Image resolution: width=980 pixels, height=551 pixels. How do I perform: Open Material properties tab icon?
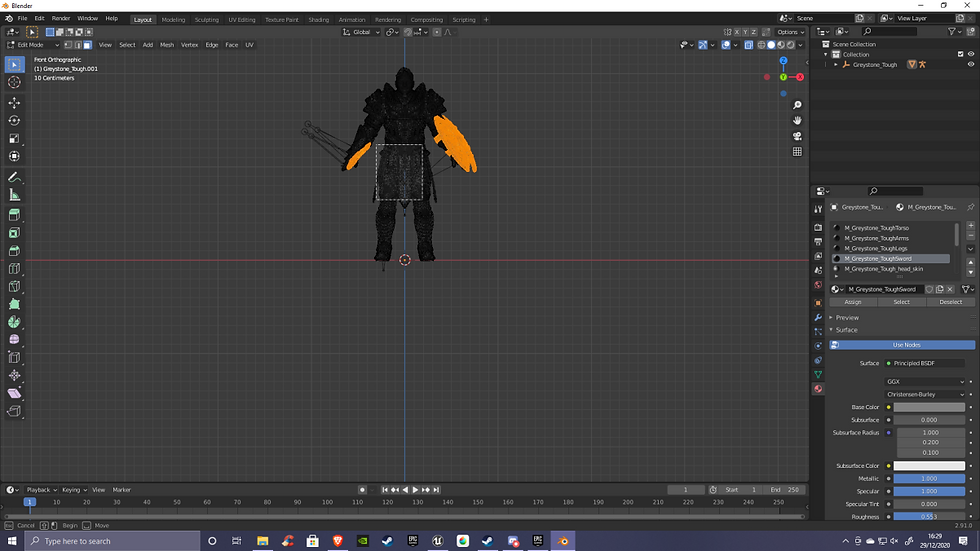[x=818, y=389]
